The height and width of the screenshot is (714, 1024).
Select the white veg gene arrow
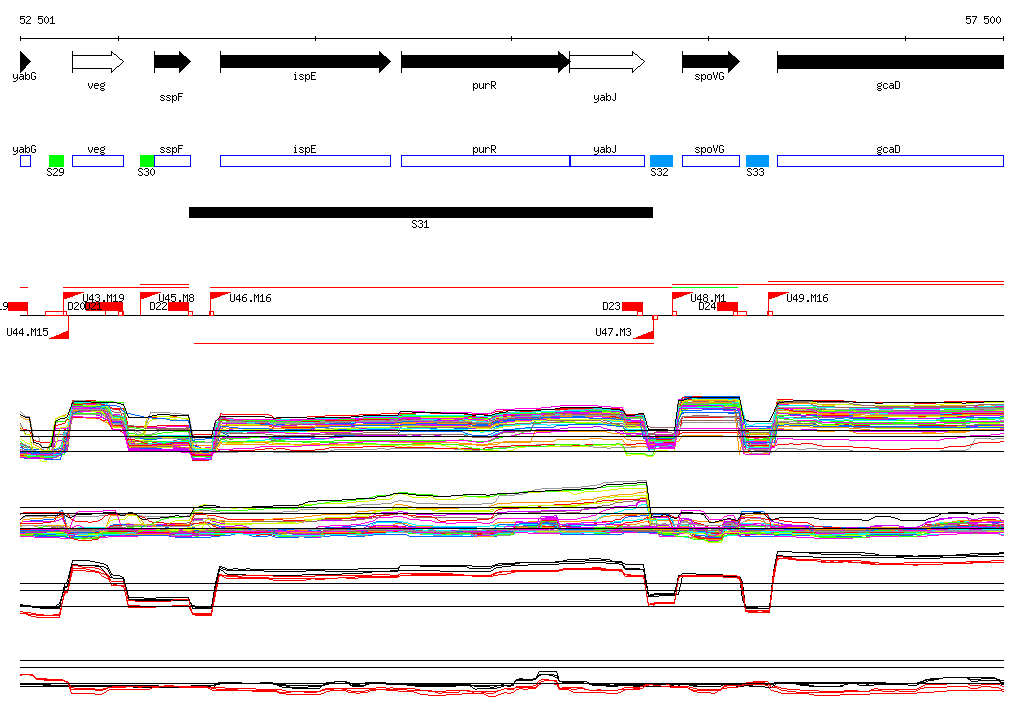[98, 62]
